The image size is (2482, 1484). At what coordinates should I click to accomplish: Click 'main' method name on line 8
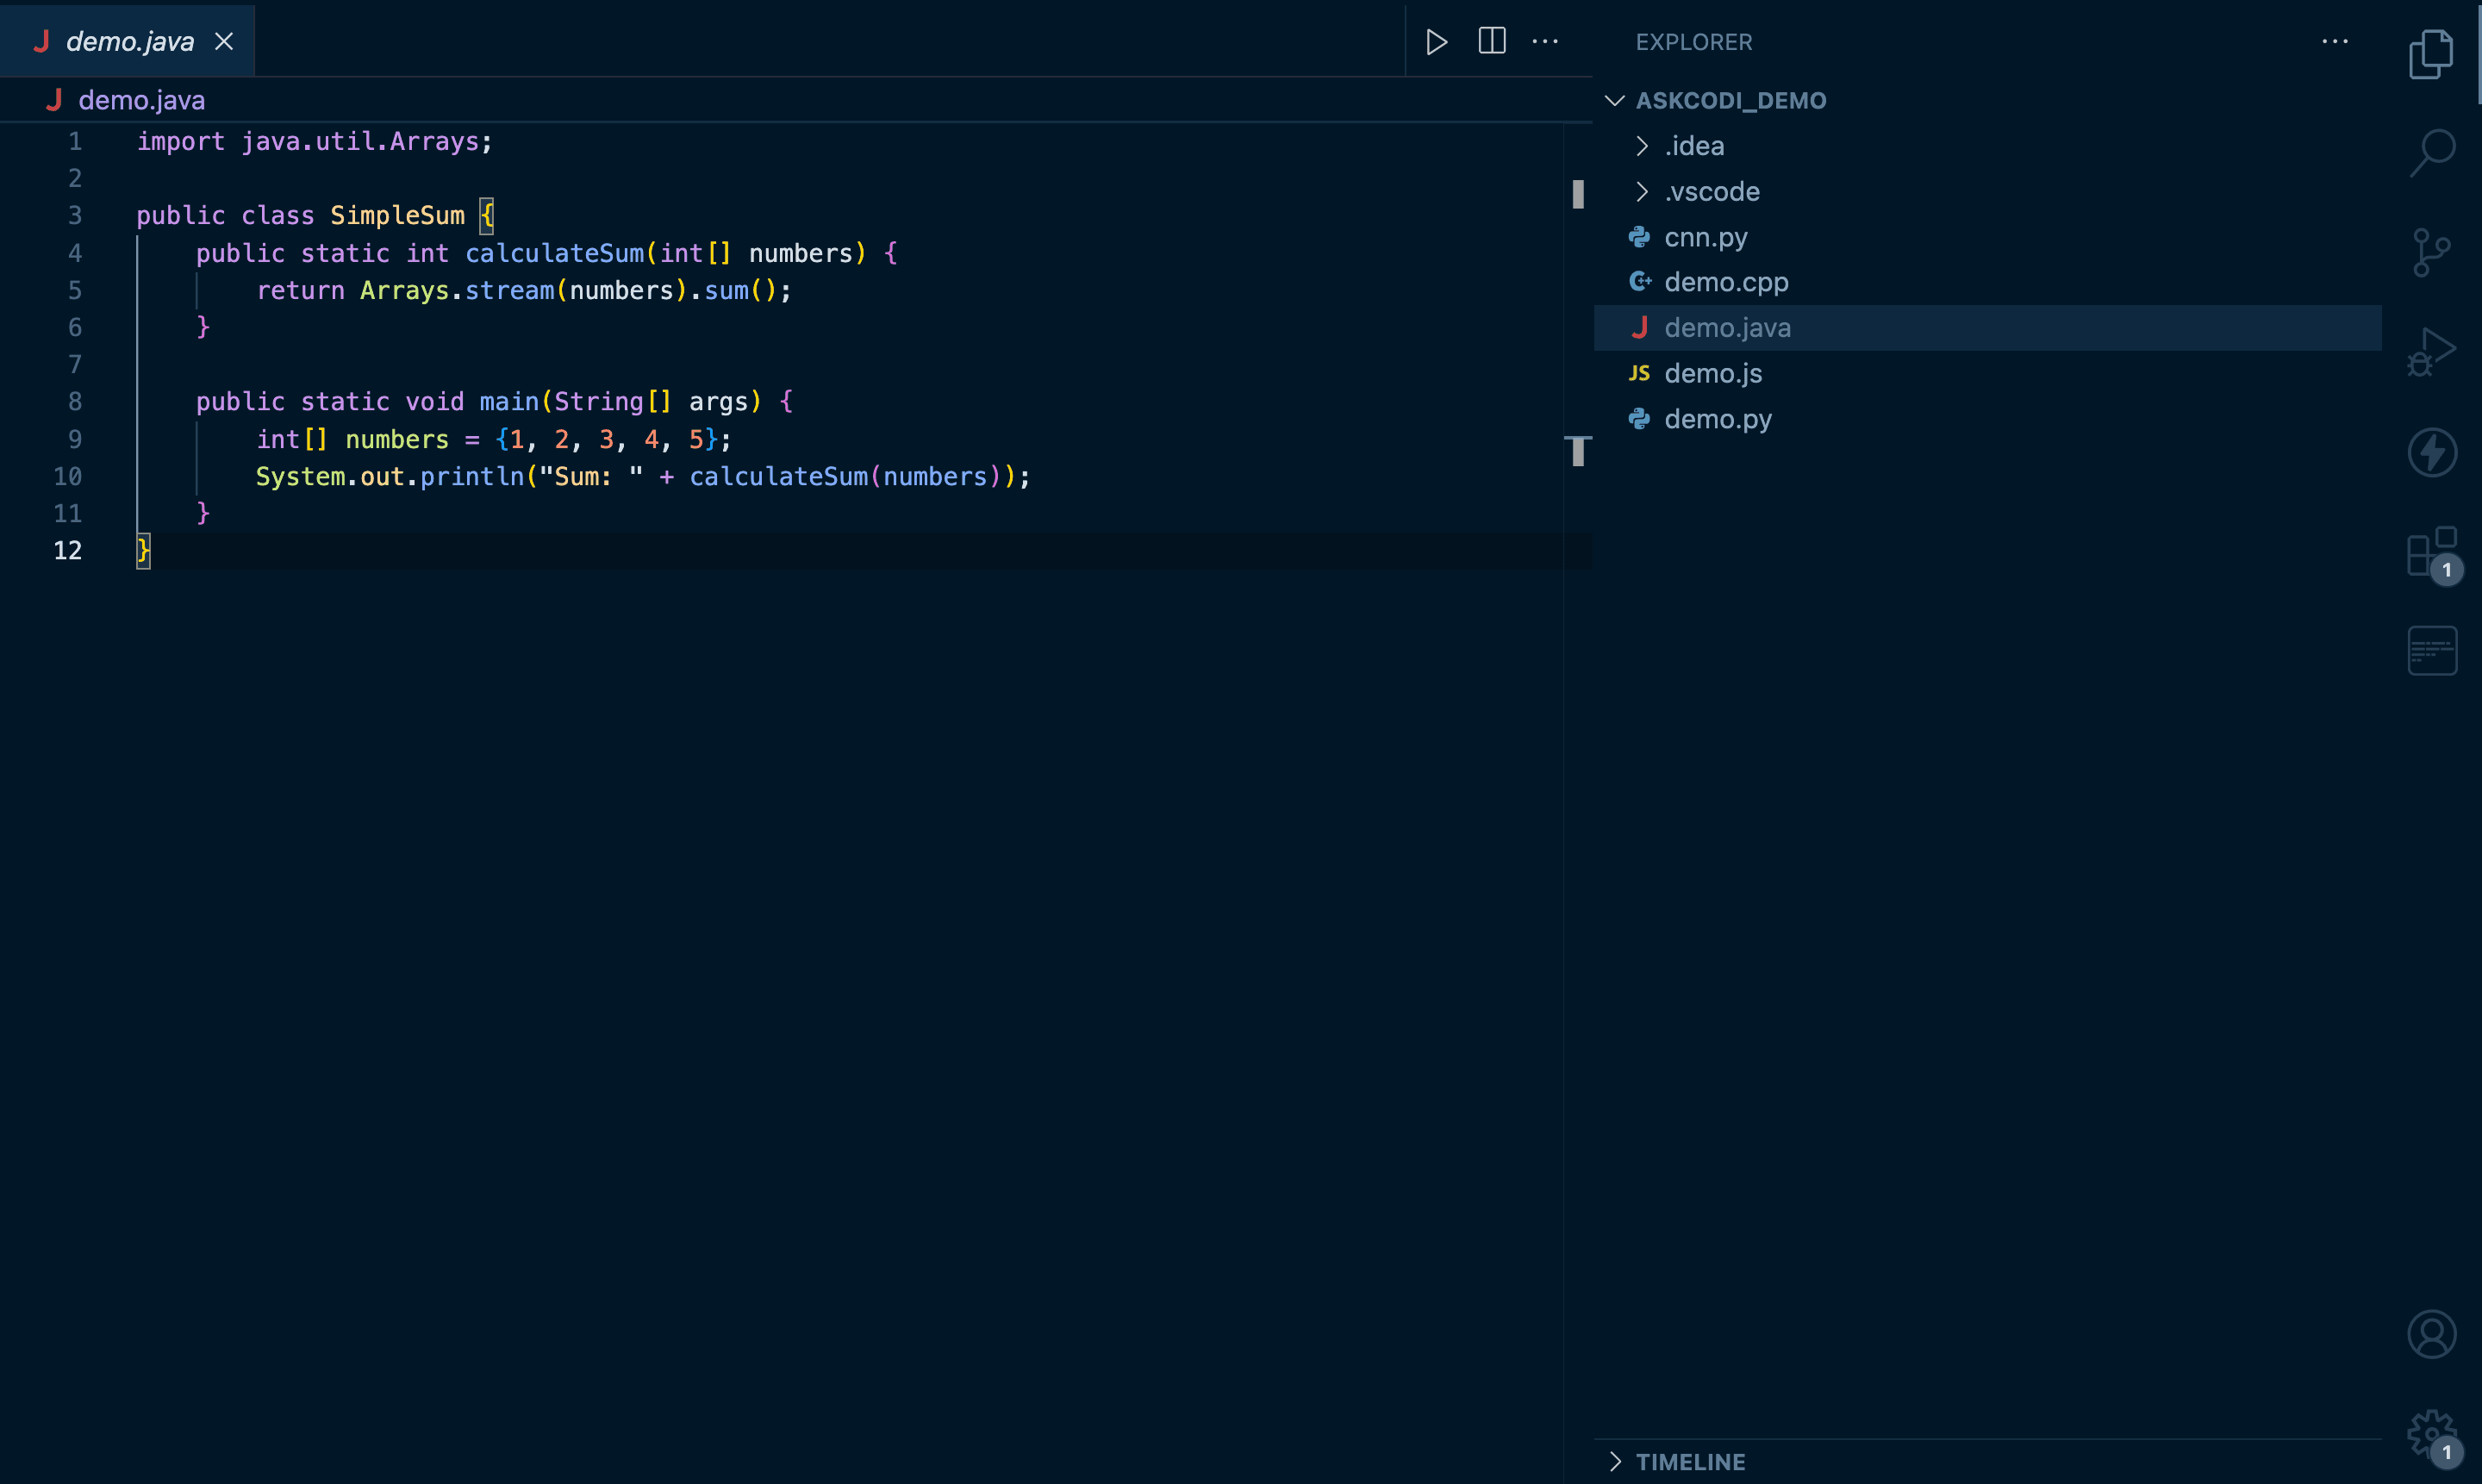coord(509,402)
